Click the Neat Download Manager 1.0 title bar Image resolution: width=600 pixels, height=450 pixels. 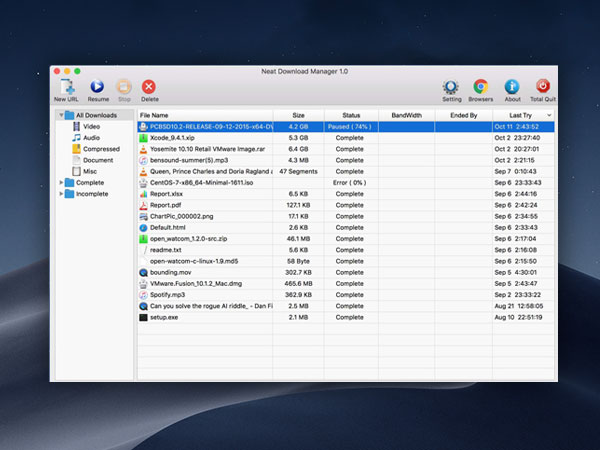[x=304, y=71]
